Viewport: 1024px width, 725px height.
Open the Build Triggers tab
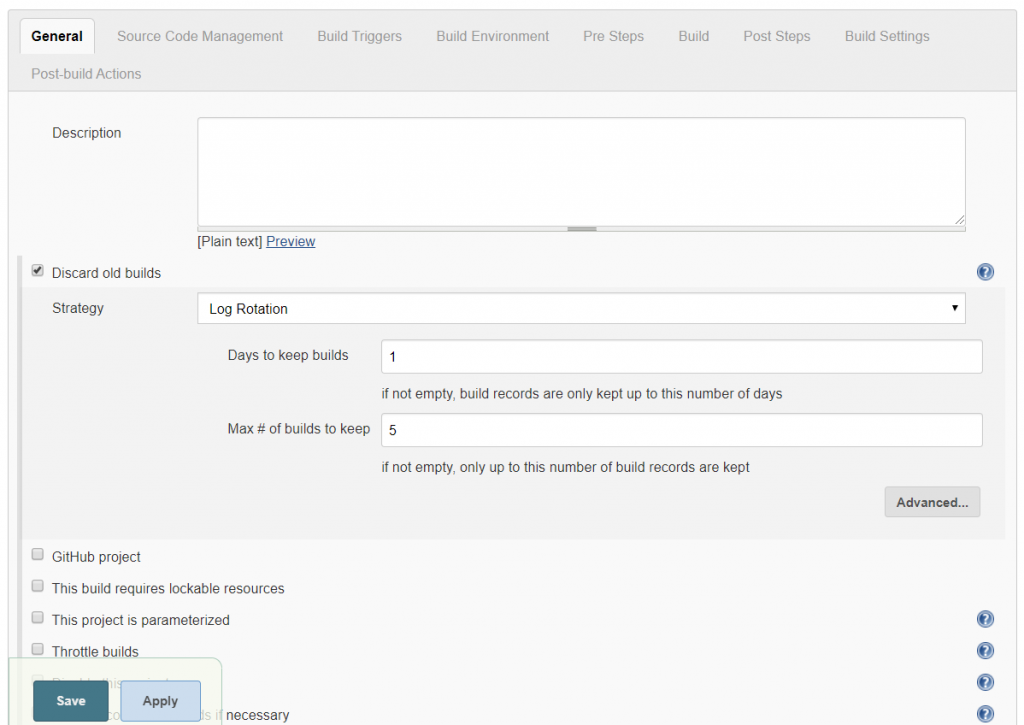click(359, 37)
